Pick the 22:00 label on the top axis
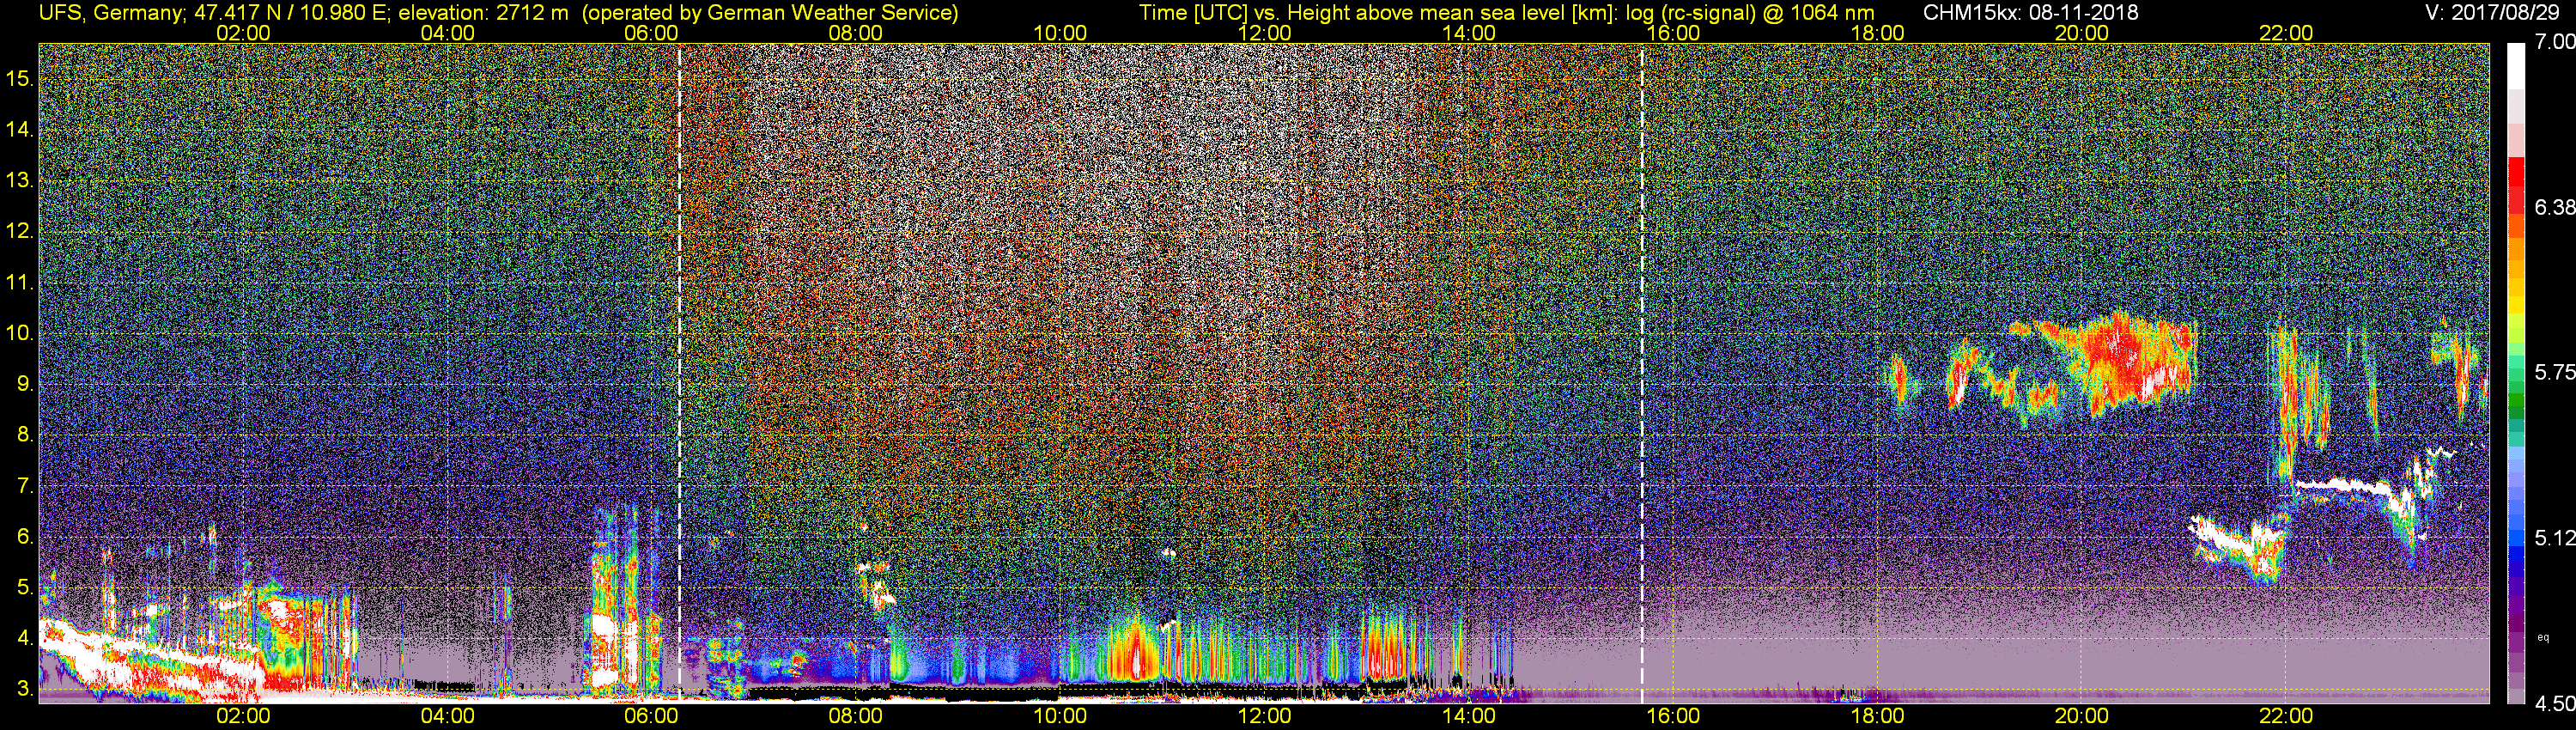This screenshot has height=730, width=2576. (x=2286, y=33)
